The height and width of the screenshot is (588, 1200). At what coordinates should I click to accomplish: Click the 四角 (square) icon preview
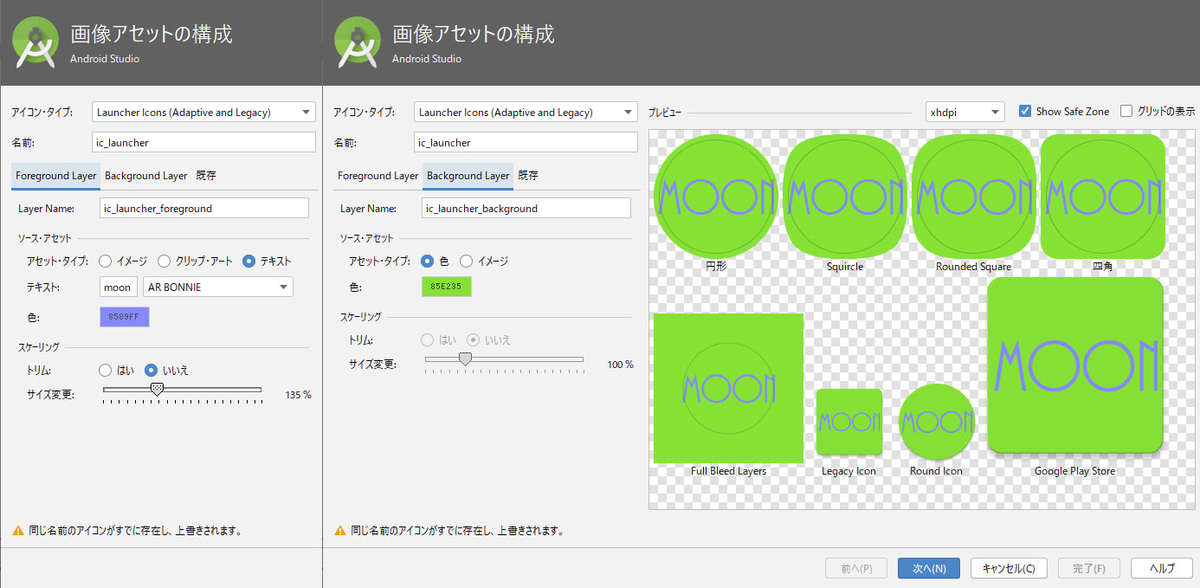coord(1102,197)
